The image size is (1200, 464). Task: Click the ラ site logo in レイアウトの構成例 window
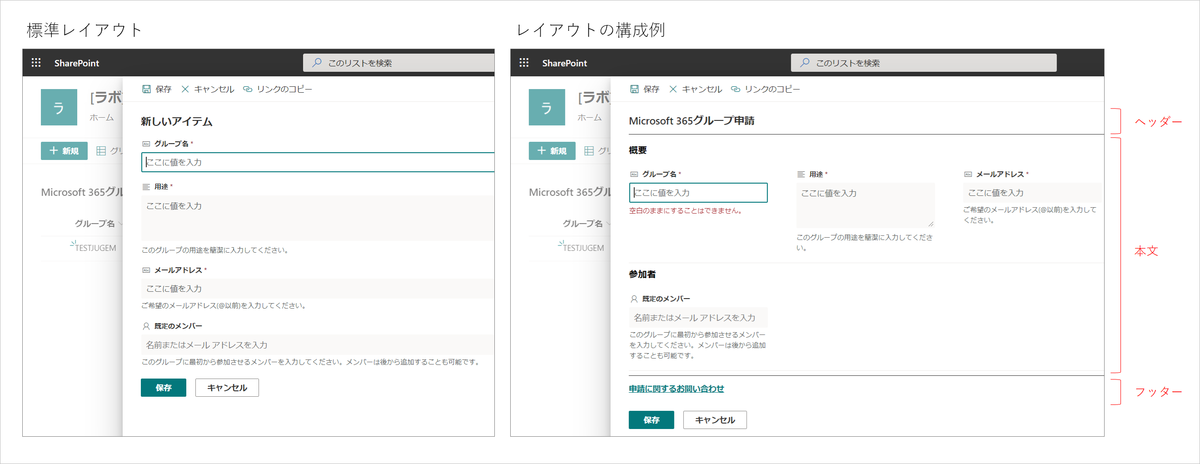point(546,107)
